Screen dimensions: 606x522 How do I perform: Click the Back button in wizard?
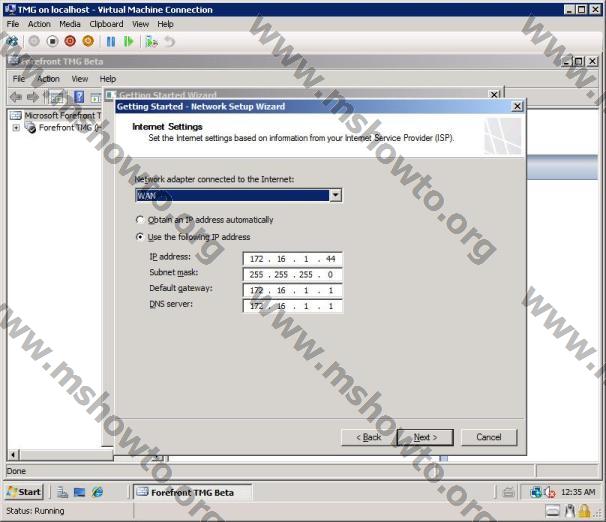369,437
